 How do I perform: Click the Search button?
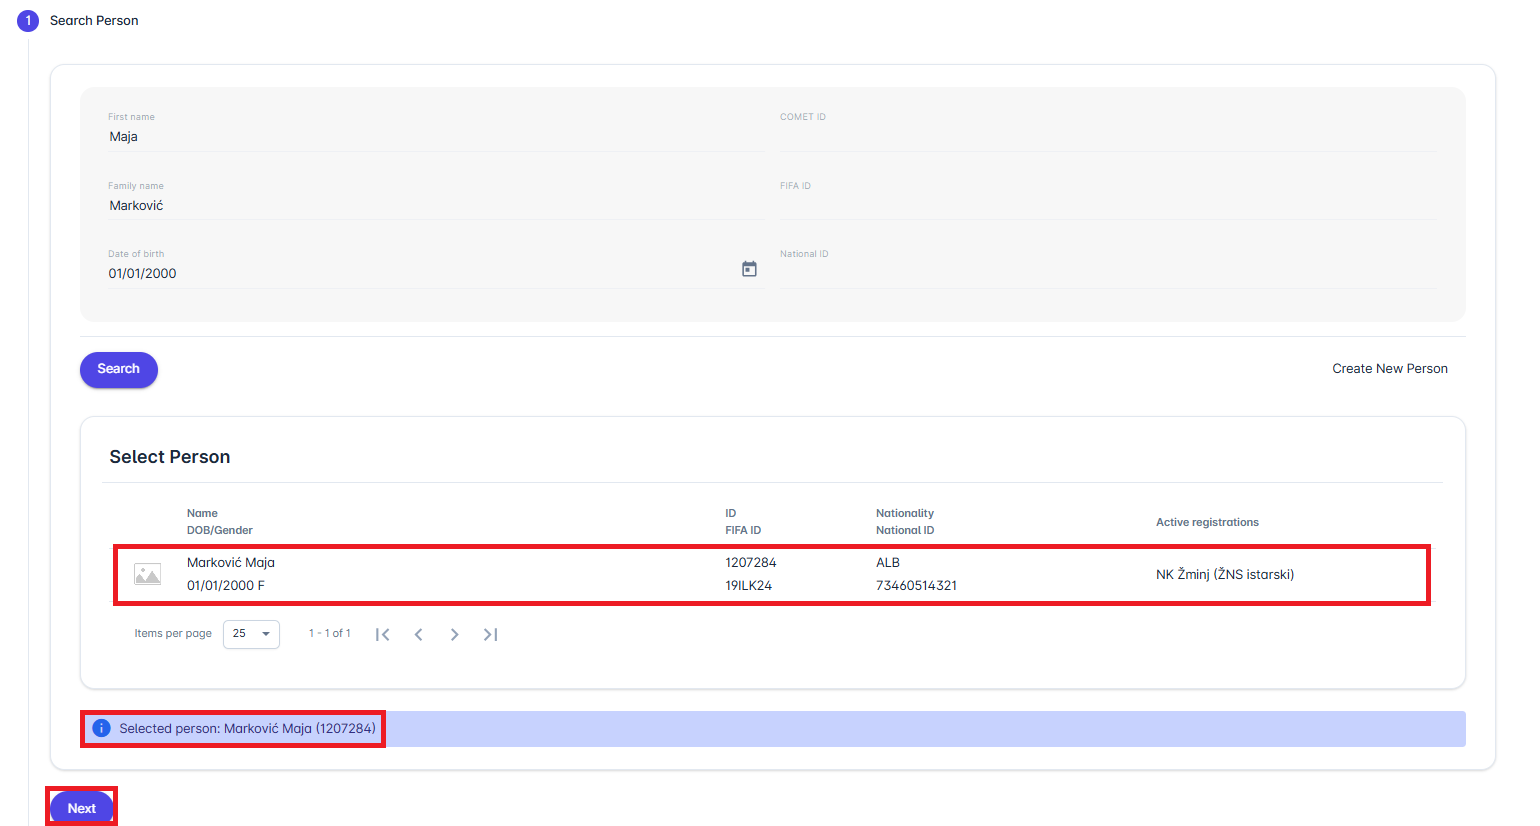pos(119,369)
